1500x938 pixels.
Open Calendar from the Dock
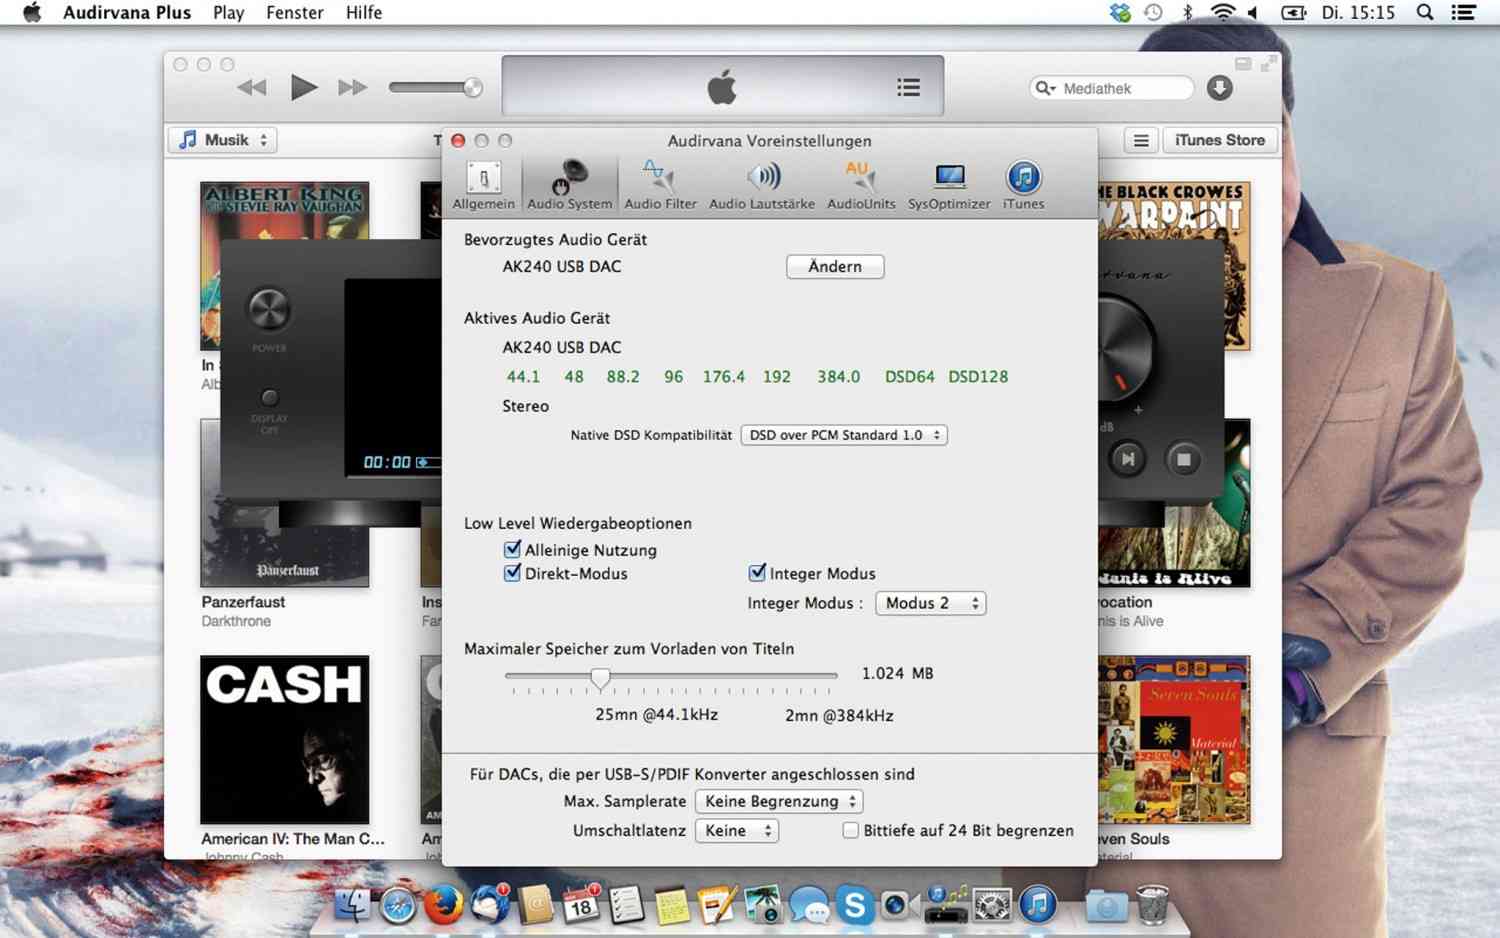[581, 904]
